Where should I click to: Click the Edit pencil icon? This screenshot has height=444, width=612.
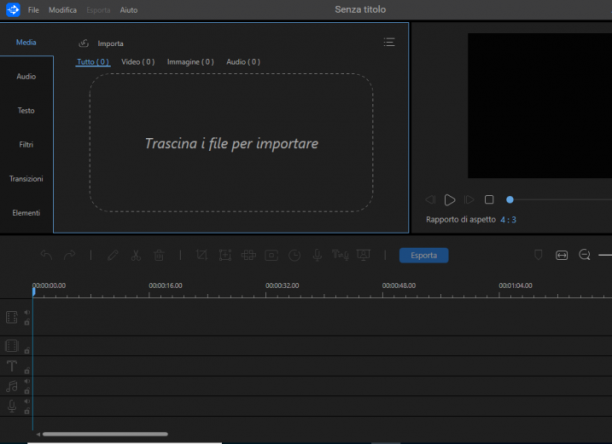[113, 255]
